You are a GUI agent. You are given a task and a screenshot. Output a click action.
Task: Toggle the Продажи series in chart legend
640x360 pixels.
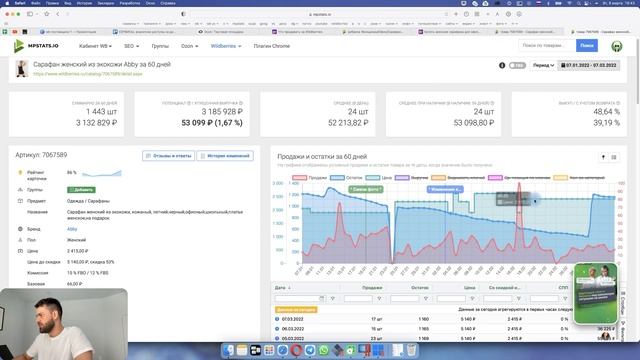[x=310, y=178]
